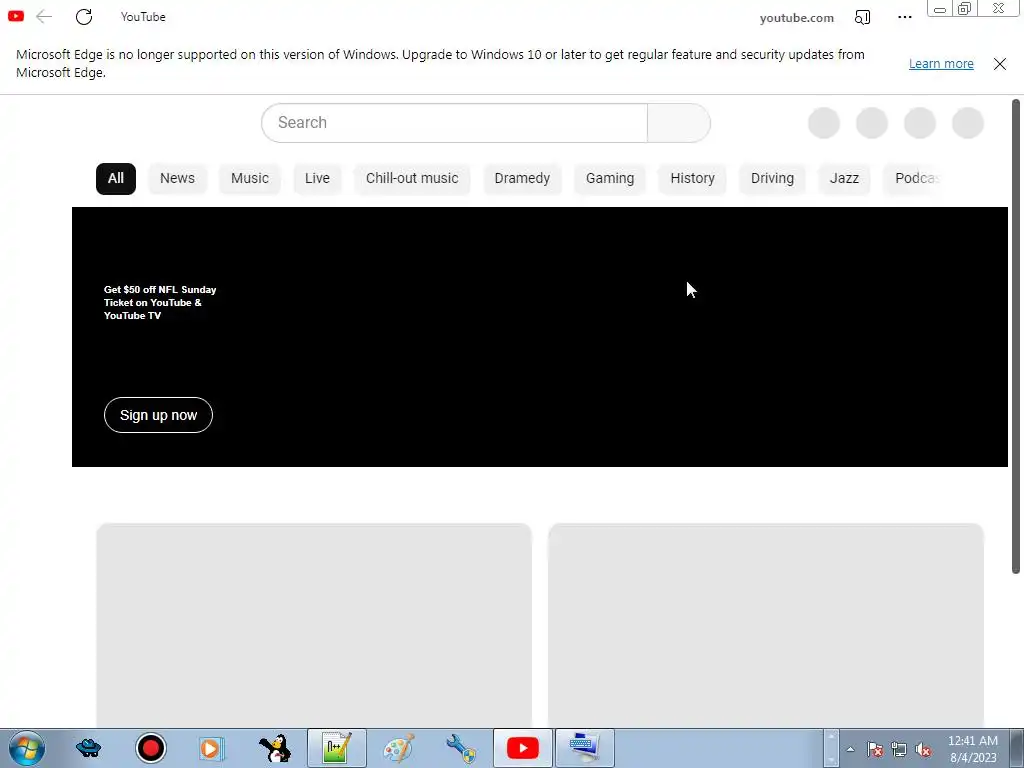Select the Music category chip
The width and height of the screenshot is (1024, 768).
pos(250,178)
